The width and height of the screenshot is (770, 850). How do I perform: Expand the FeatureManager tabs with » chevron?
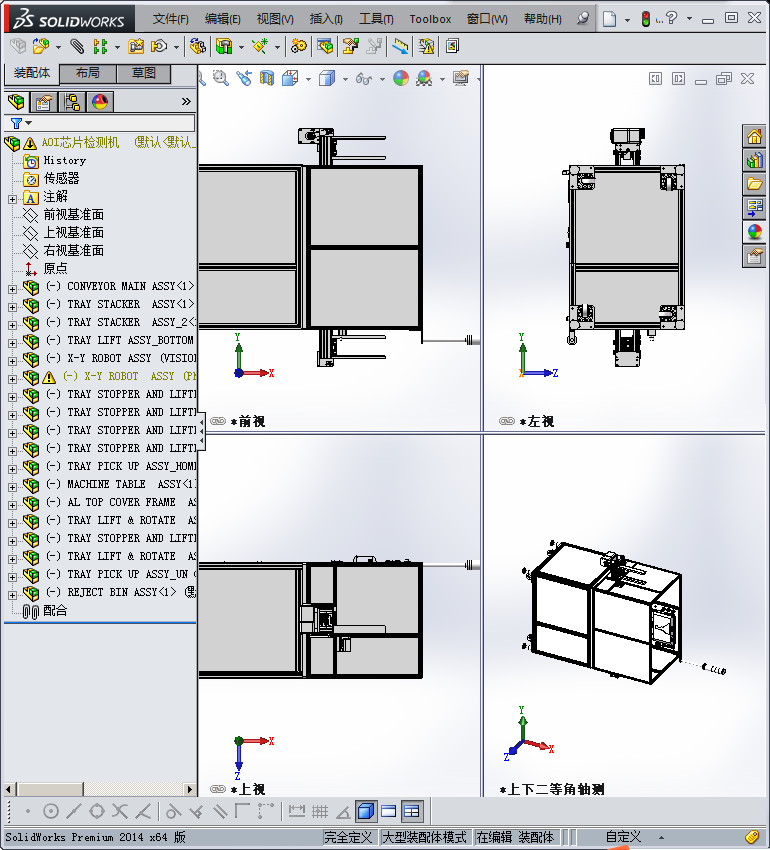click(x=186, y=101)
